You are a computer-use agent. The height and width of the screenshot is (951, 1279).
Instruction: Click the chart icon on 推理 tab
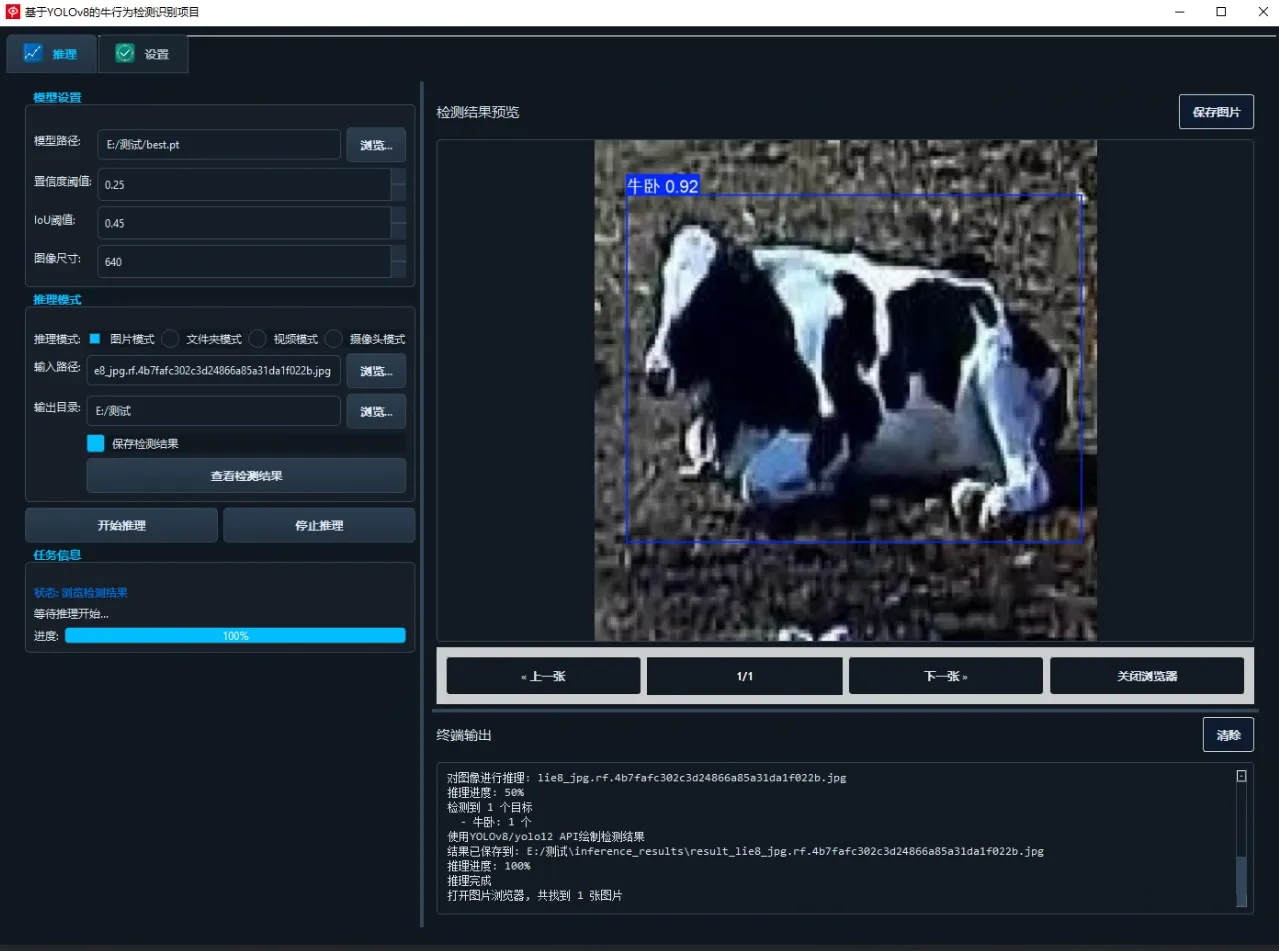(x=33, y=53)
